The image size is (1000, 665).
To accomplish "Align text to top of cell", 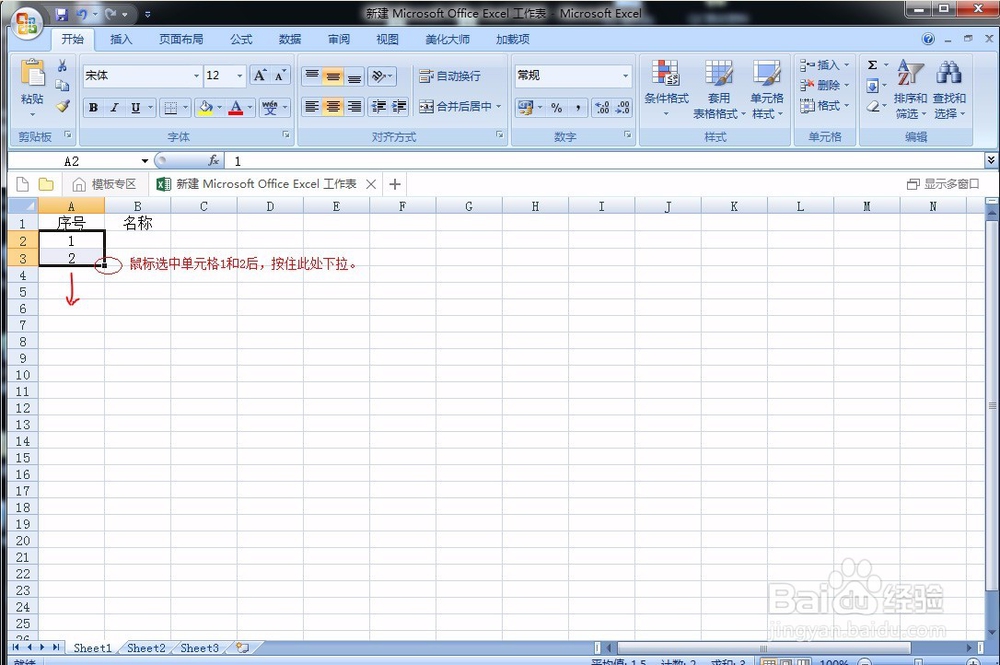I will 312,76.
